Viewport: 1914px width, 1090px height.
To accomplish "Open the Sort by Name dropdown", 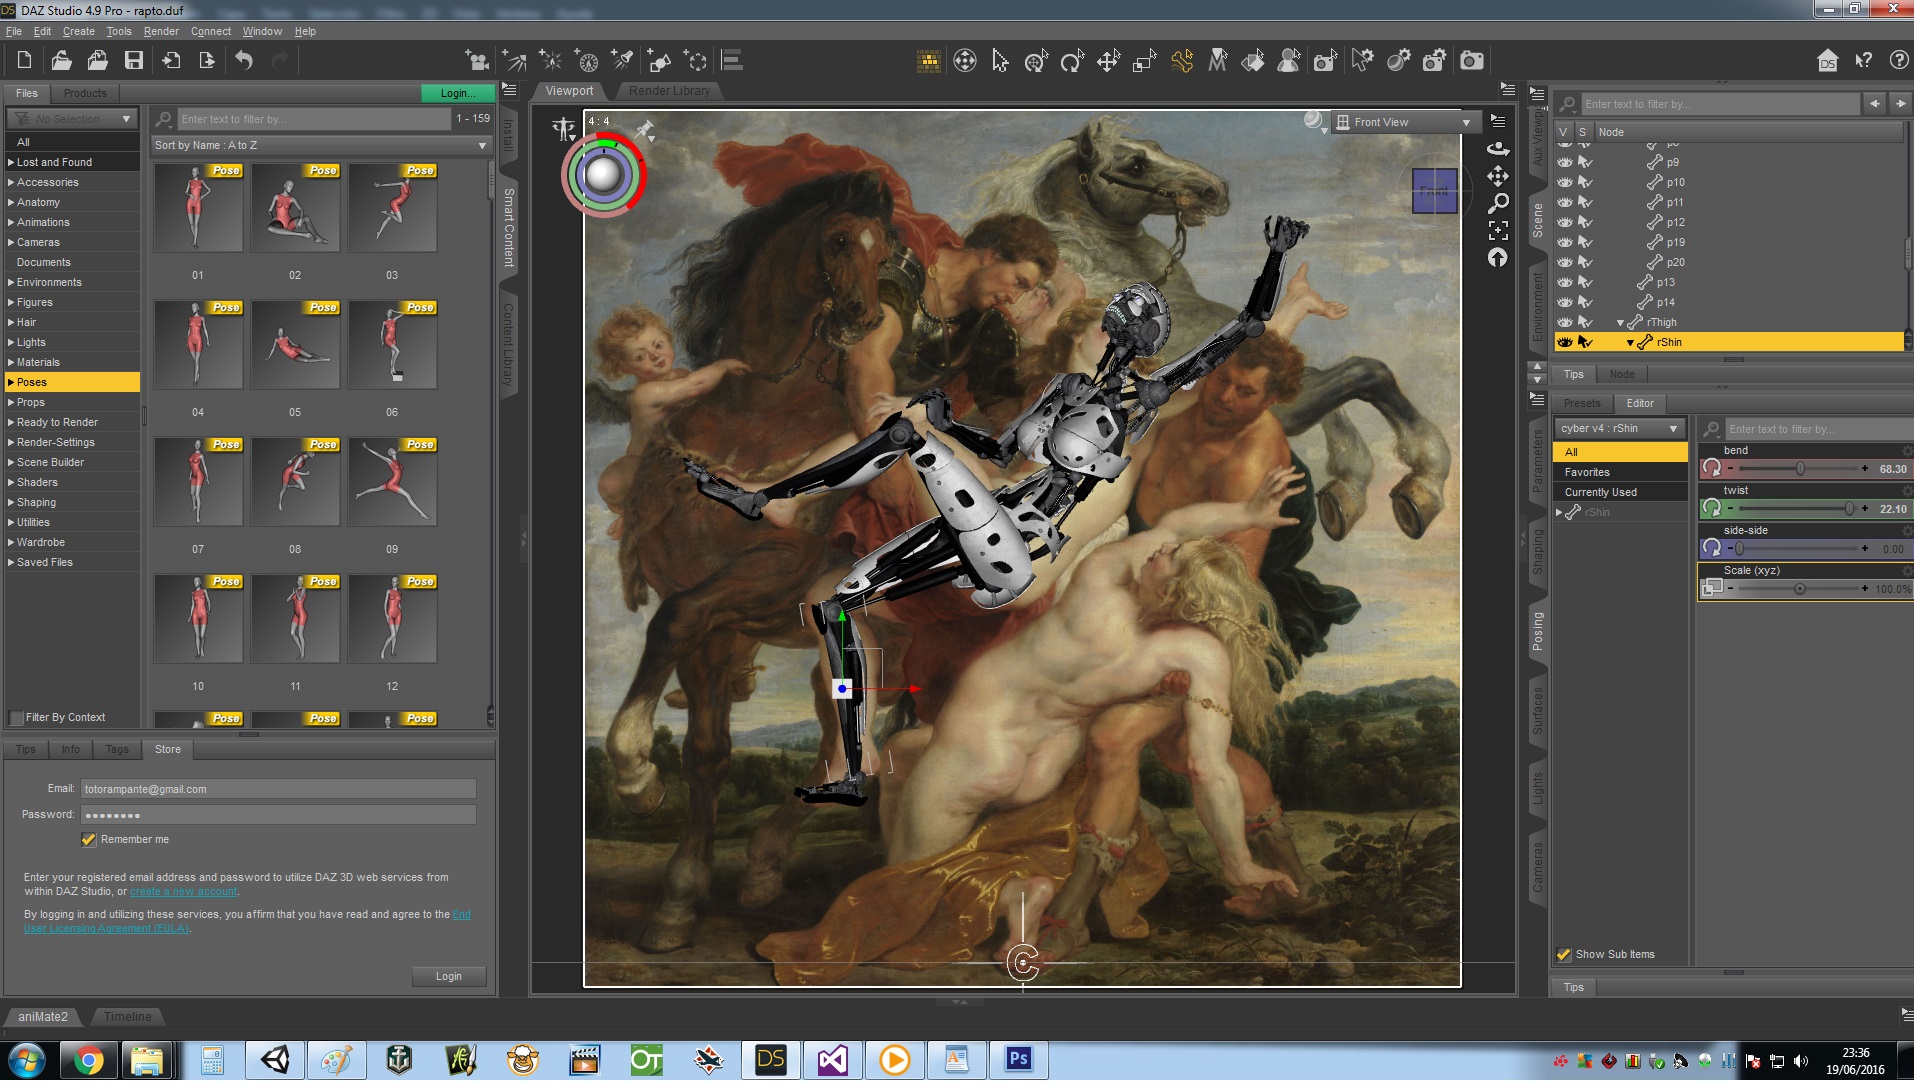I will pyautogui.click(x=320, y=146).
